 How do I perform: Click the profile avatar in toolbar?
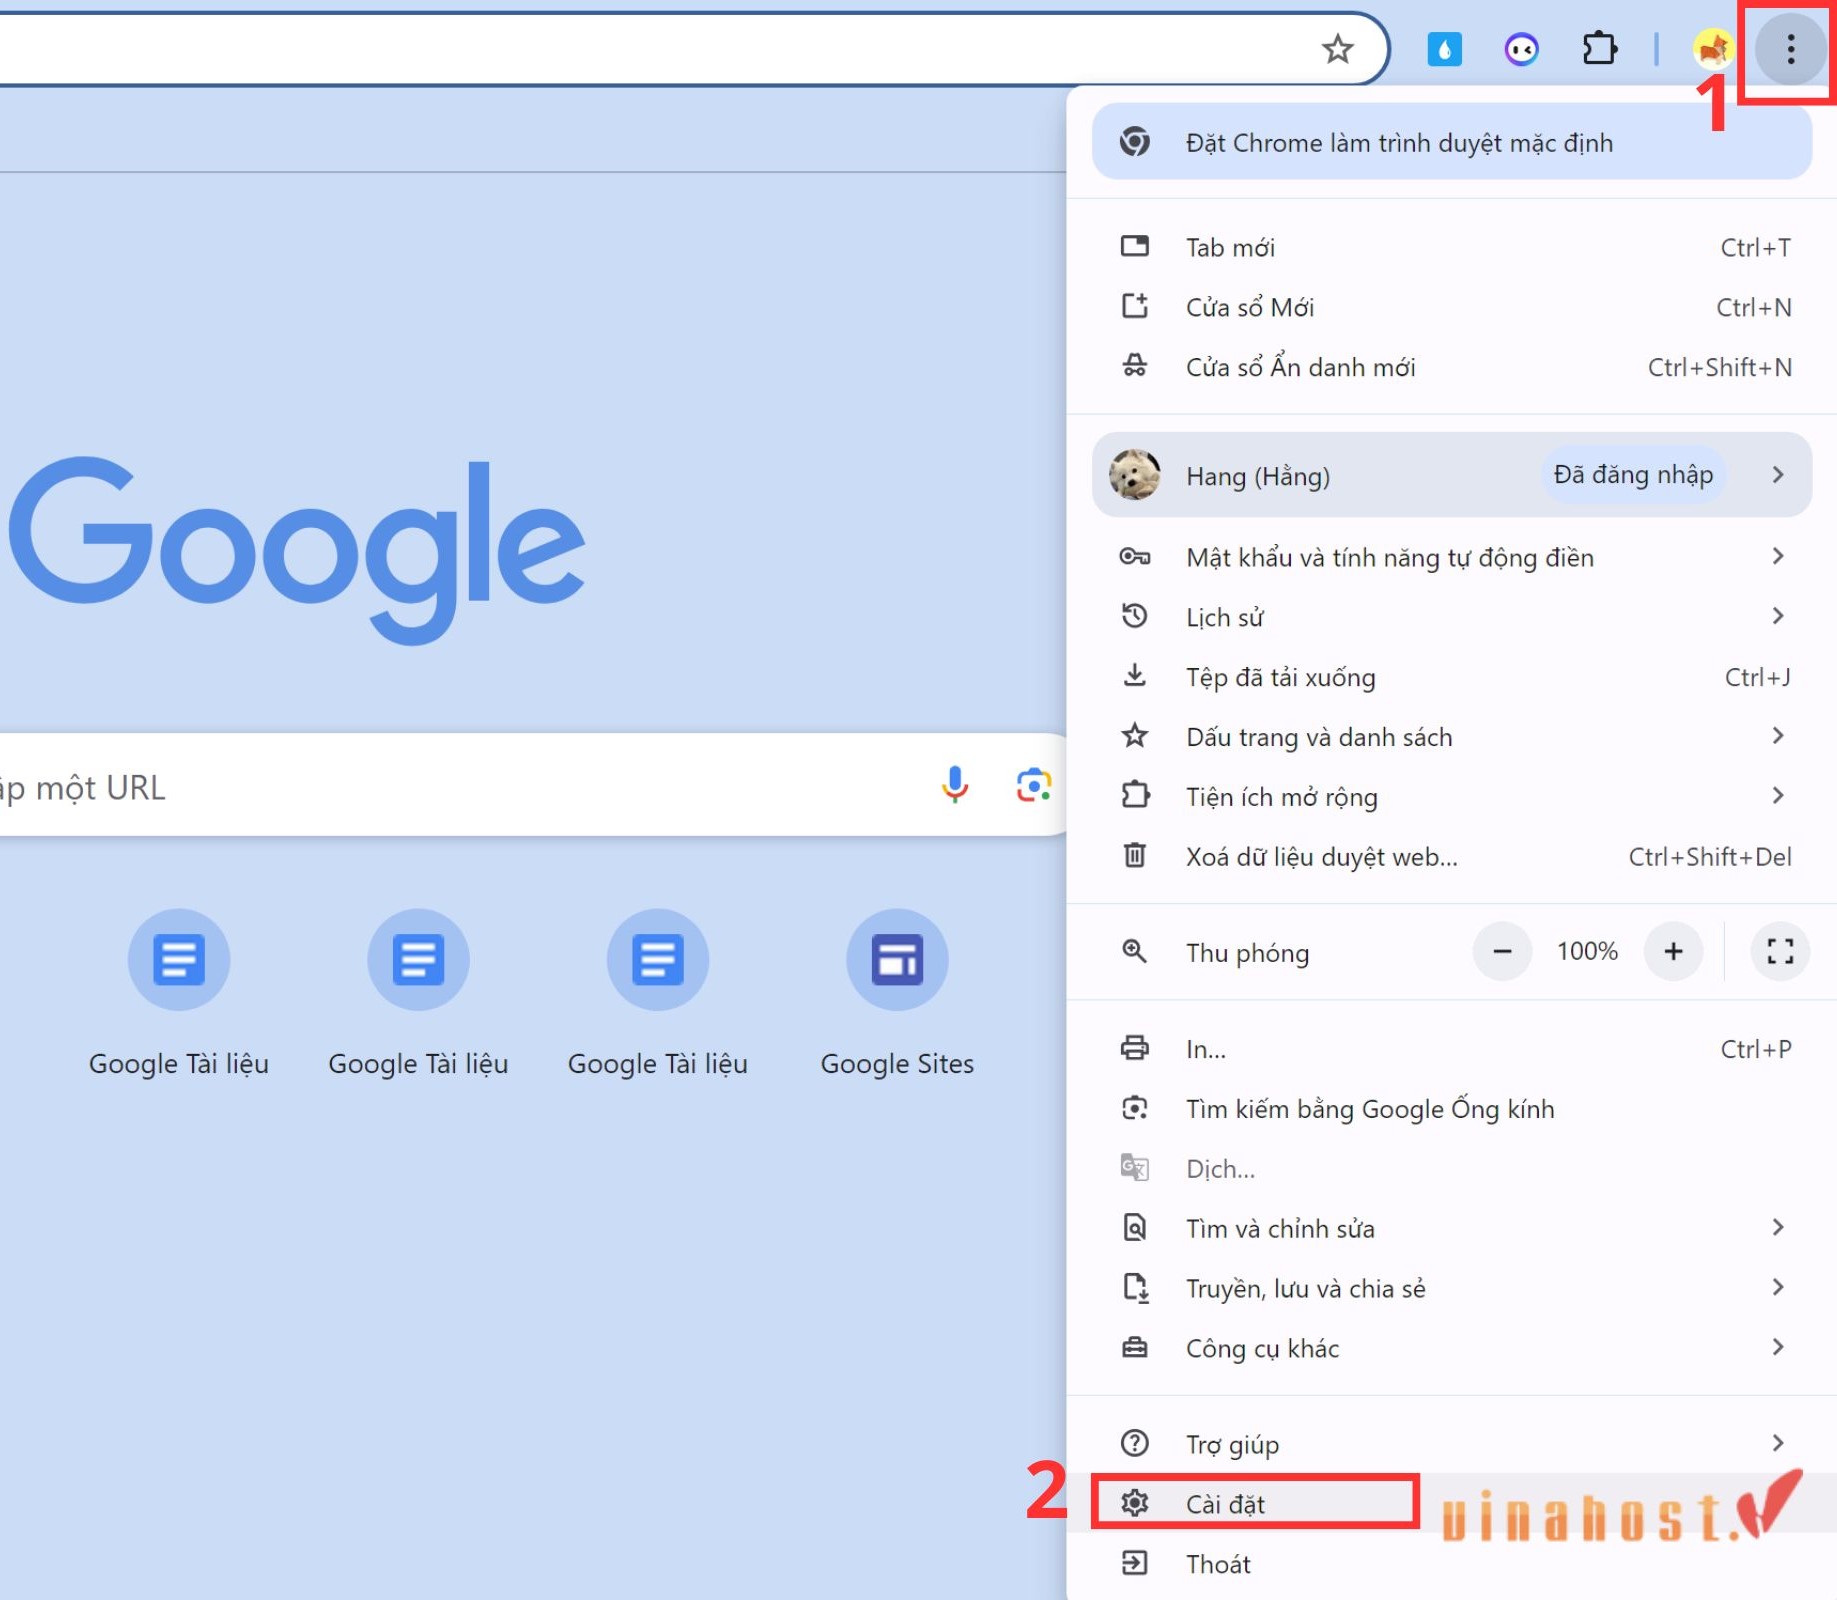point(1713,48)
